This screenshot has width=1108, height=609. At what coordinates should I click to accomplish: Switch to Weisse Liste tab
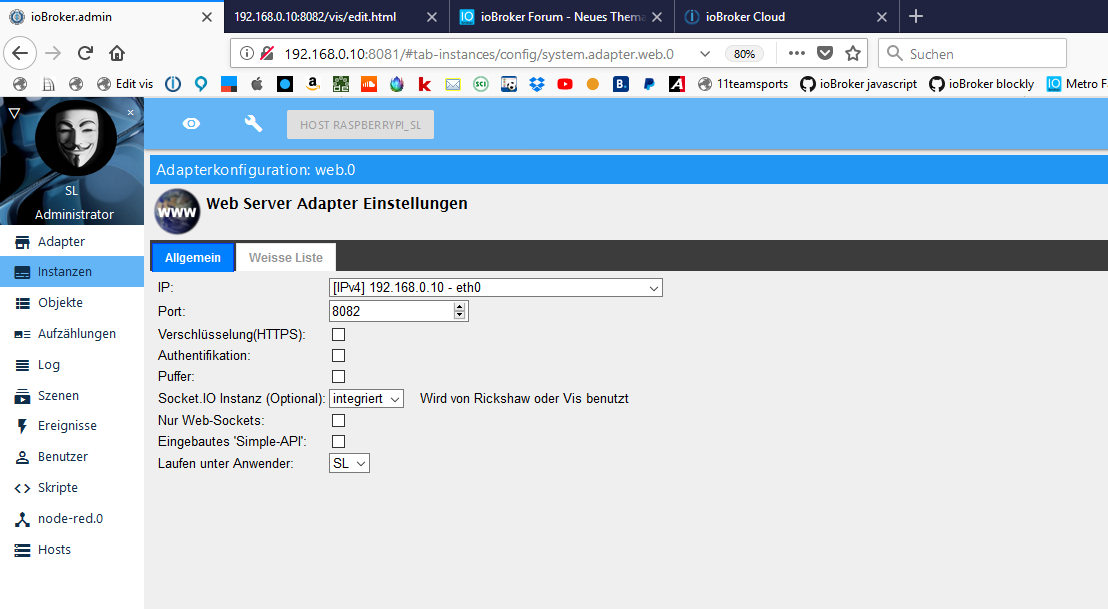coord(286,258)
